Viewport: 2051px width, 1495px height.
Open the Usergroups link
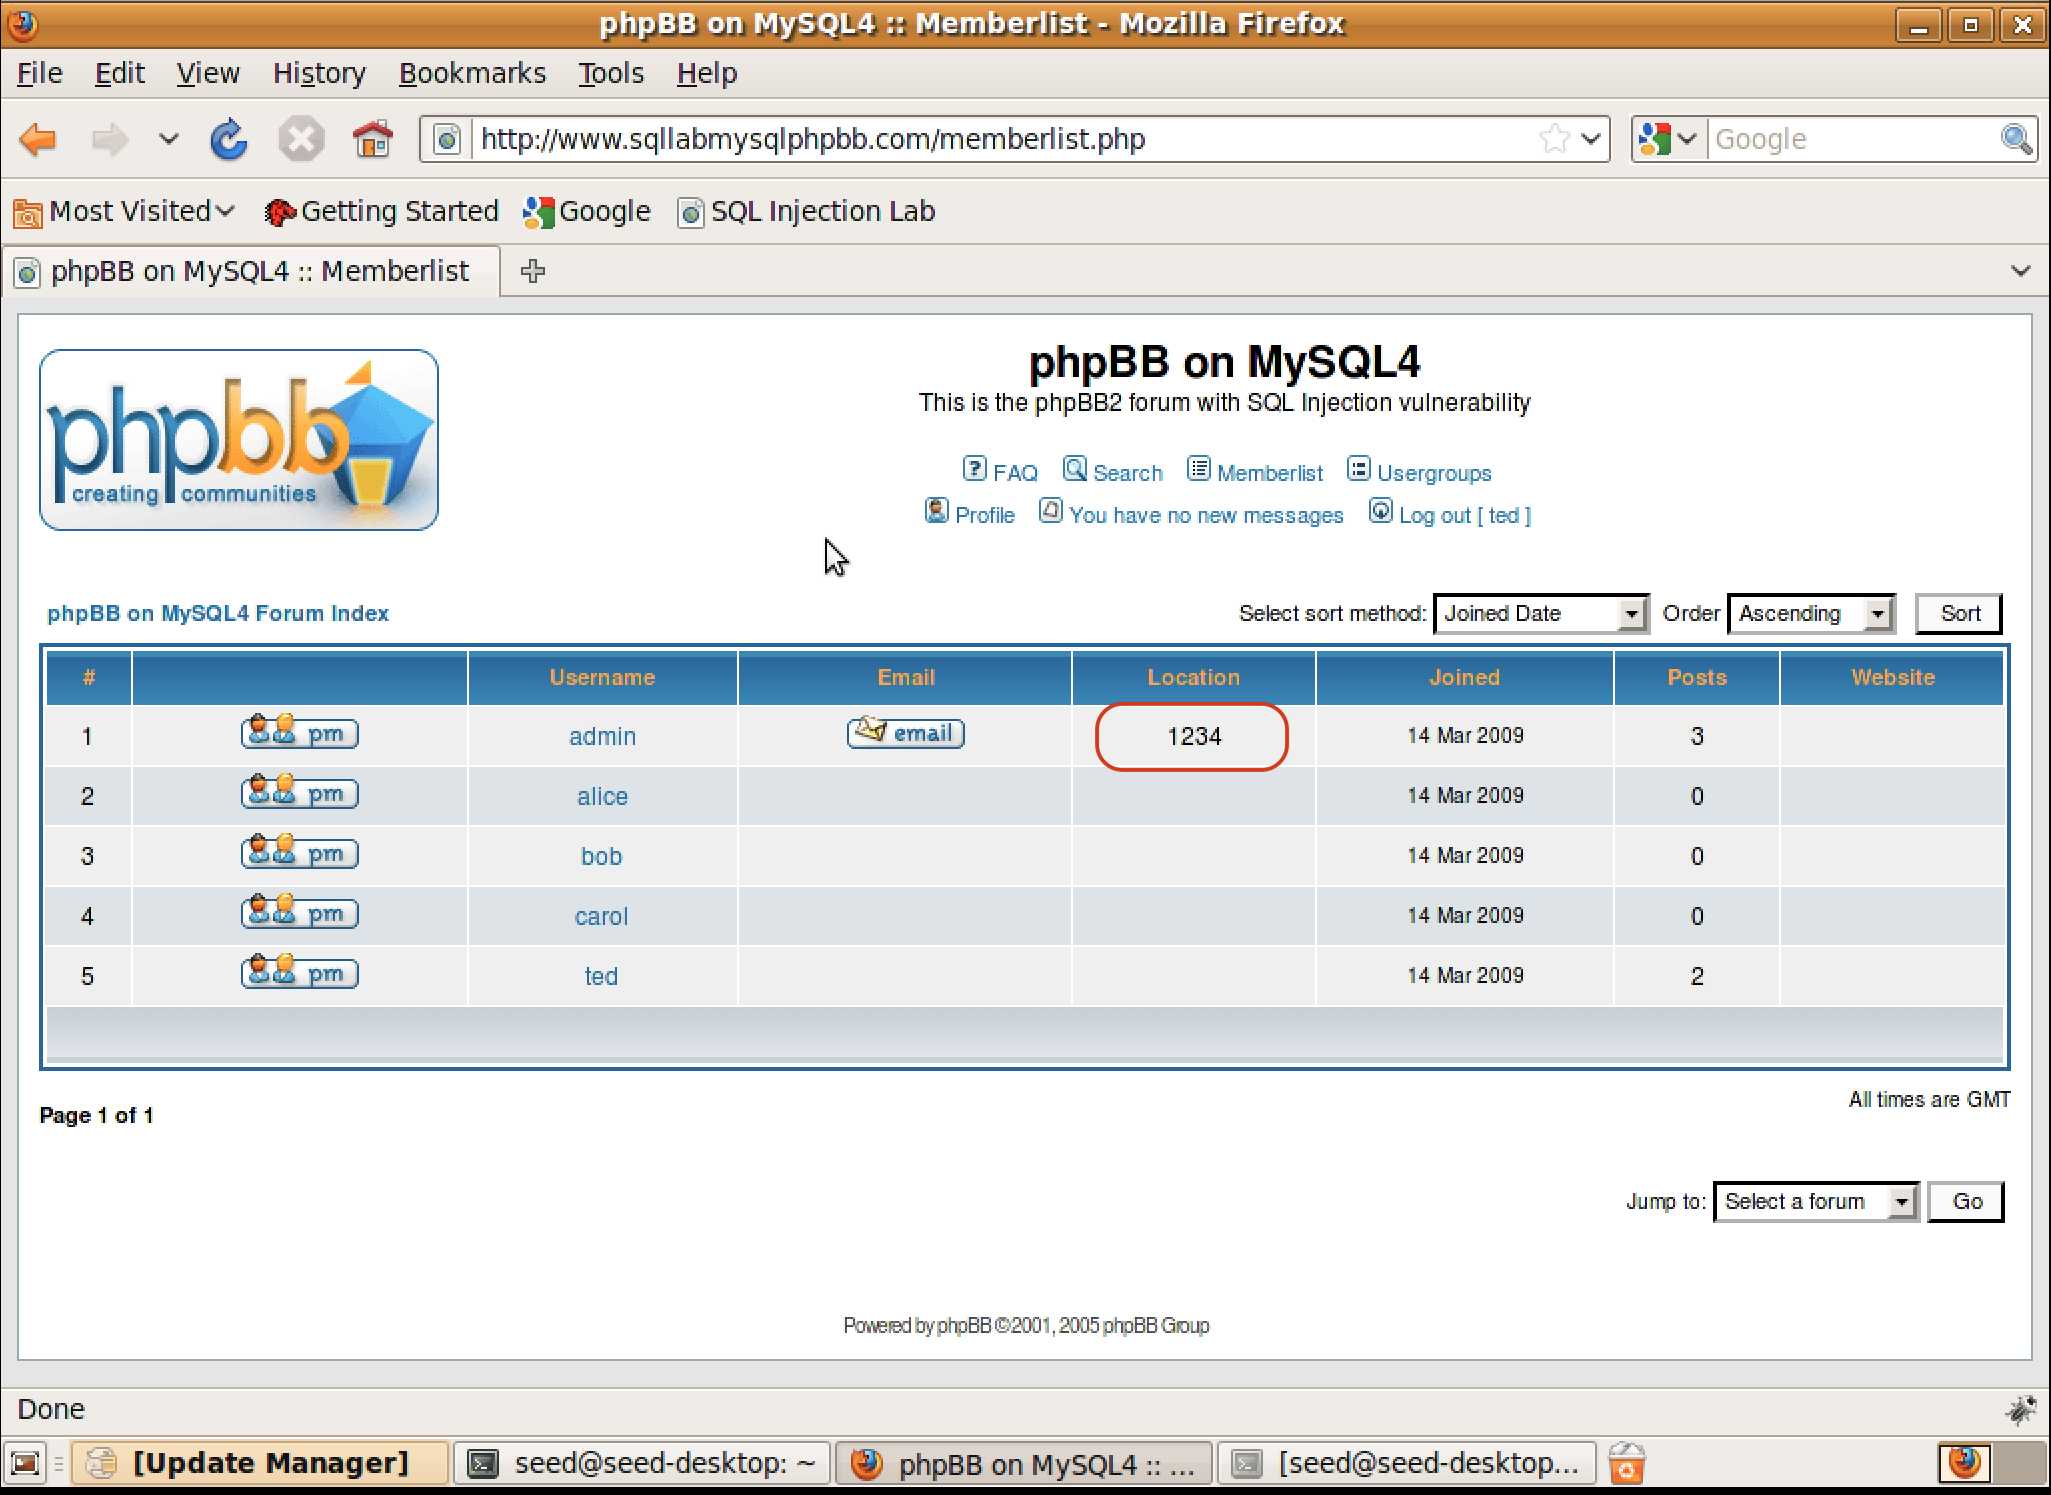point(1419,471)
